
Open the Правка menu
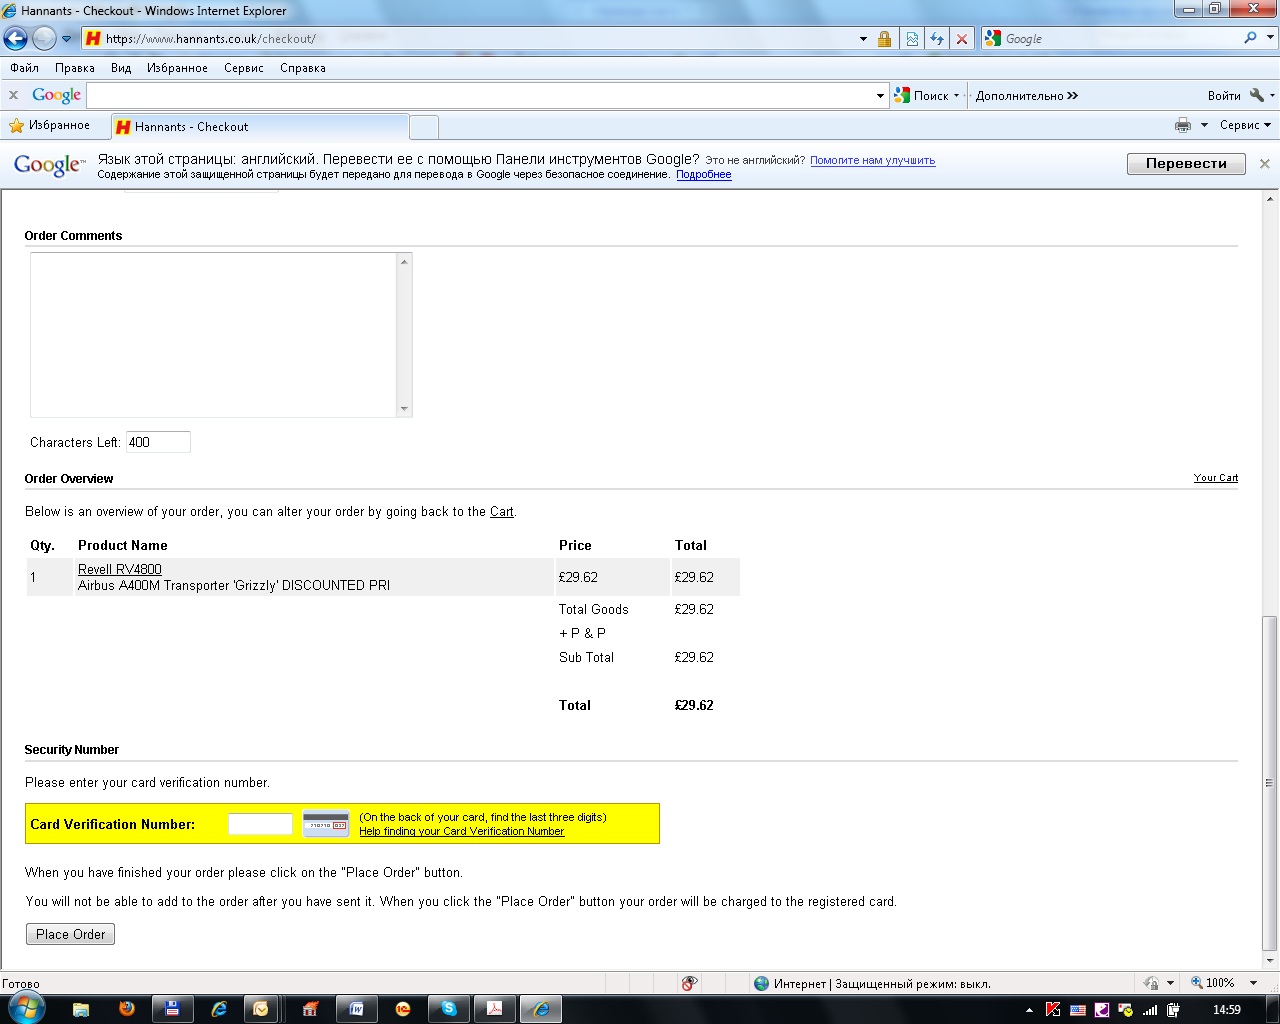pyautogui.click(x=75, y=68)
